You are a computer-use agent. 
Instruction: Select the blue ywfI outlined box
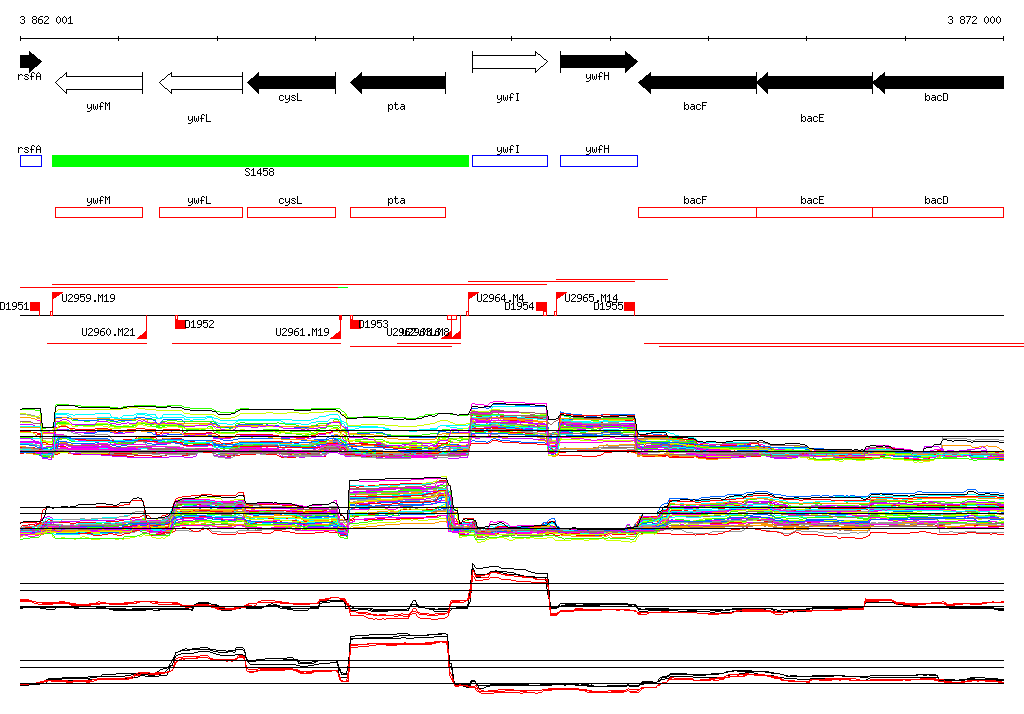pyautogui.click(x=509, y=161)
